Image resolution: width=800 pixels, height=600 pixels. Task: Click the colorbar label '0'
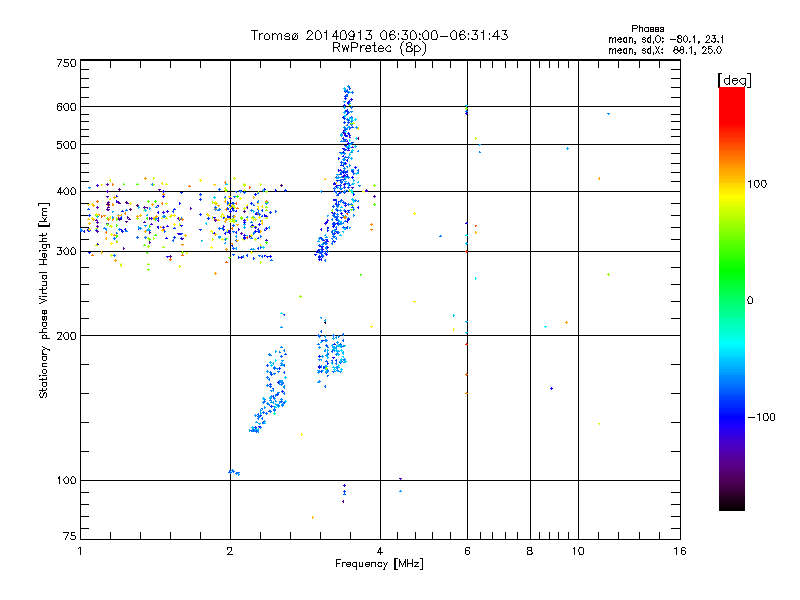click(x=749, y=301)
